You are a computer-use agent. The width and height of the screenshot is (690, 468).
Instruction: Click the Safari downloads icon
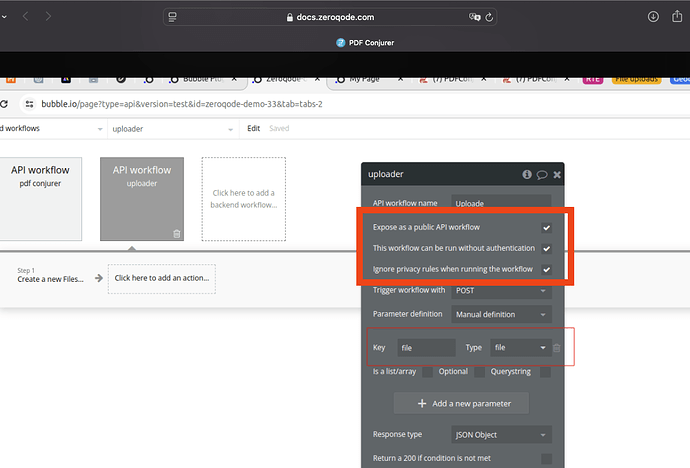pyautogui.click(x=653, y=17)
